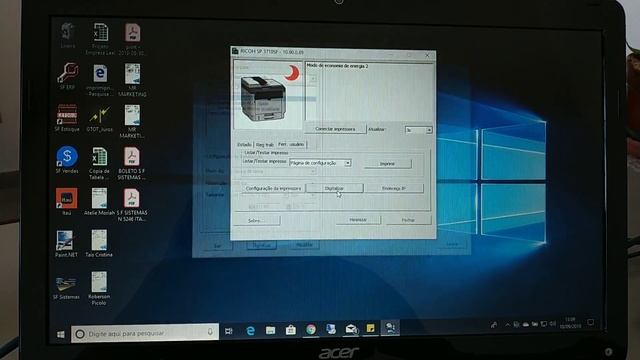Expand the Página de configuração dropdown
This screenshot has width=640, height=360.
pyautogui.click(x=347, y=163)
